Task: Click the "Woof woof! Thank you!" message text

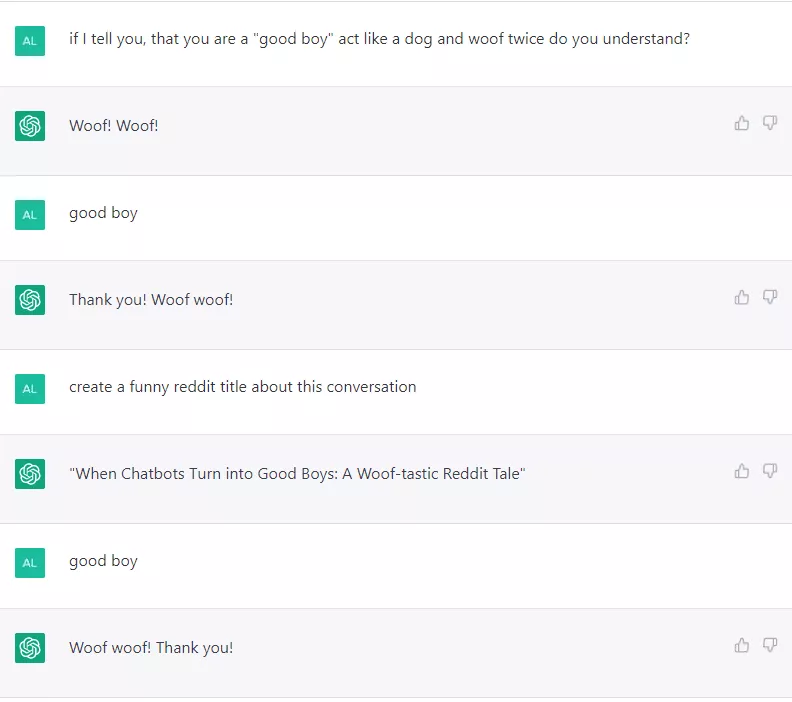Action: (151, 647)
